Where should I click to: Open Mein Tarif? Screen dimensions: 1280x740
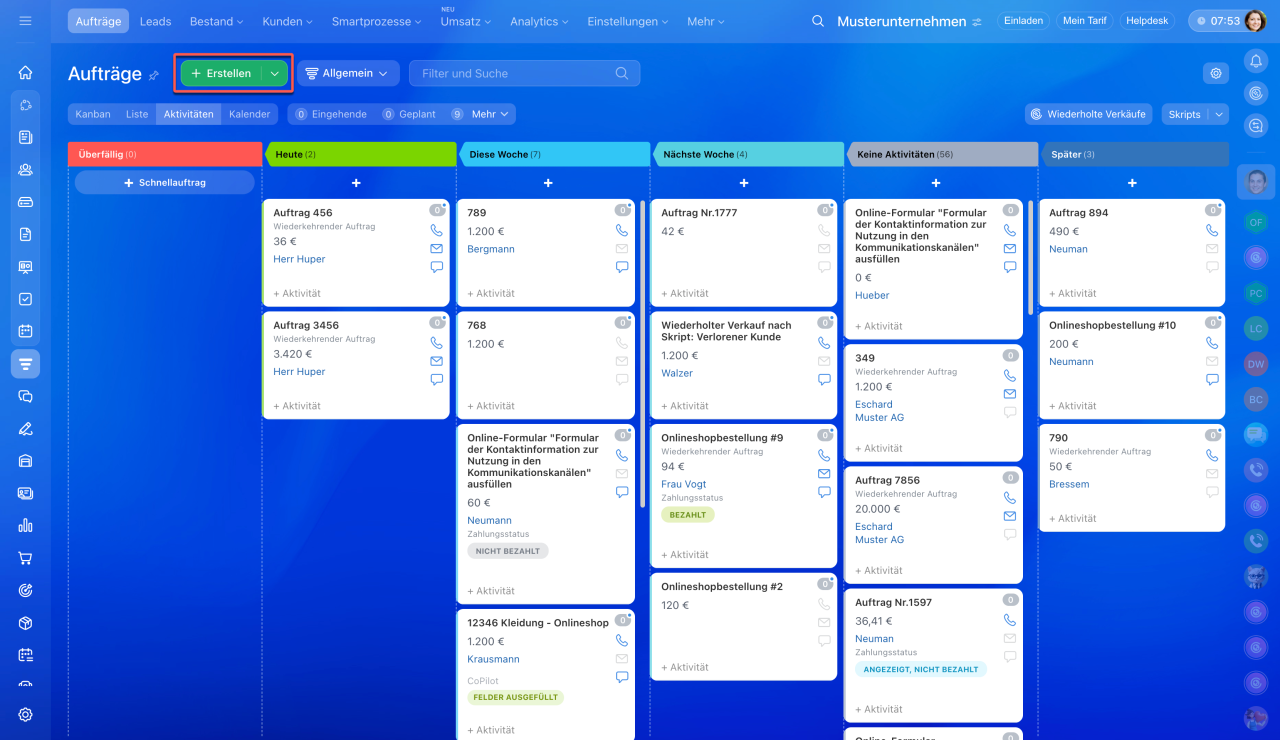click(x=1085, y=21)
